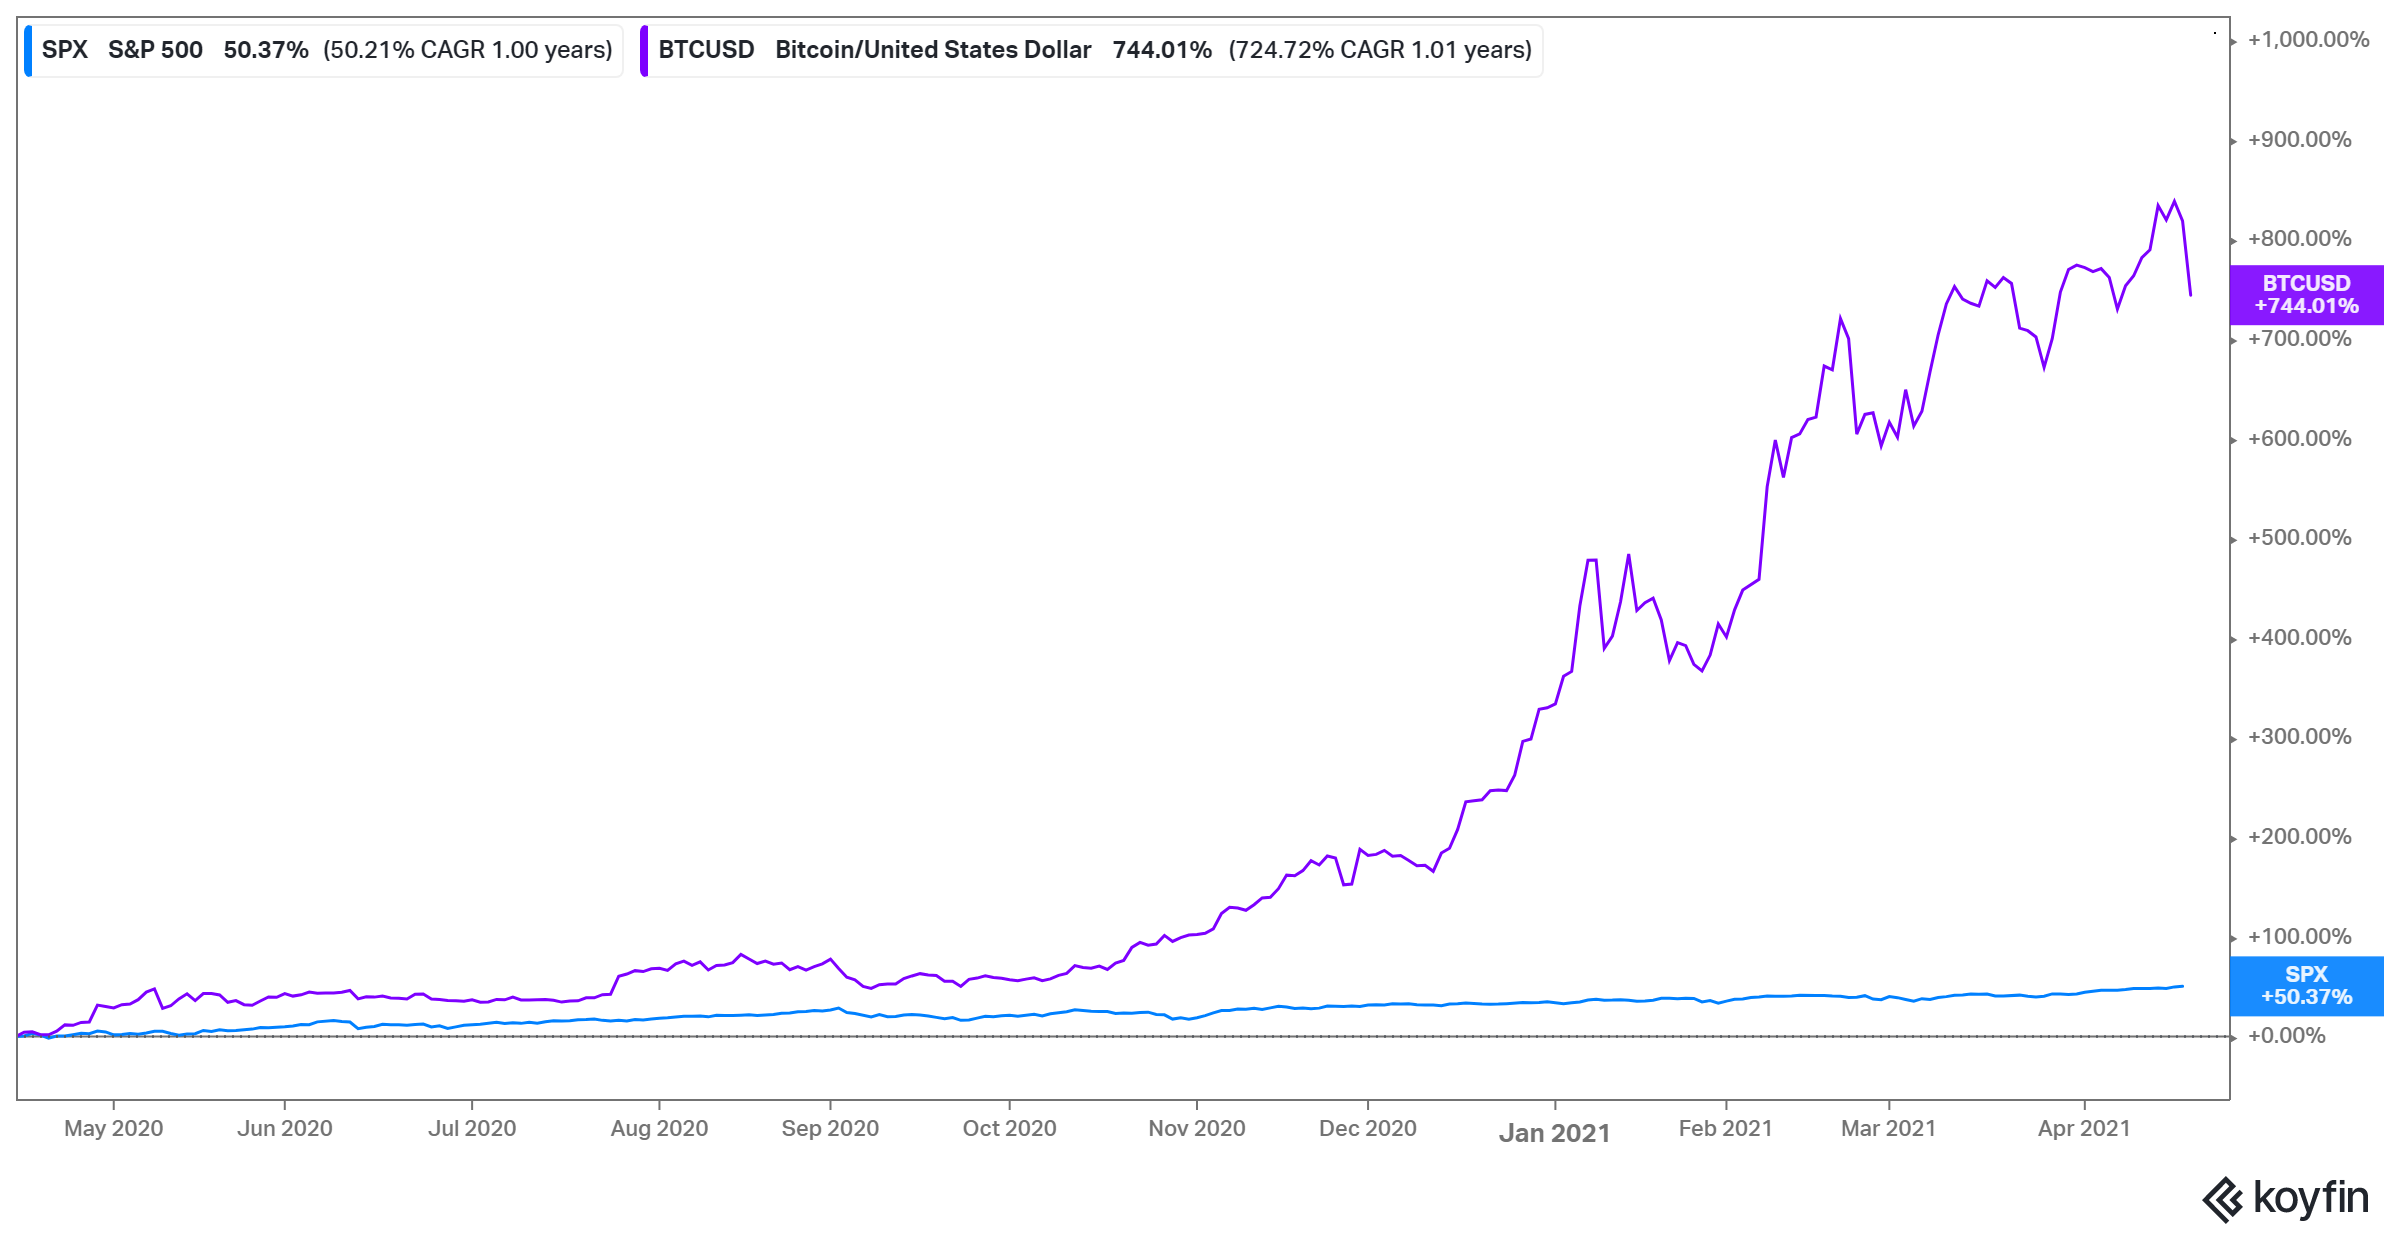Viewport: 2400px width, 1240px height.
Task: Click the +0.00% axis label
Action: click(x=2286, y=1036)
